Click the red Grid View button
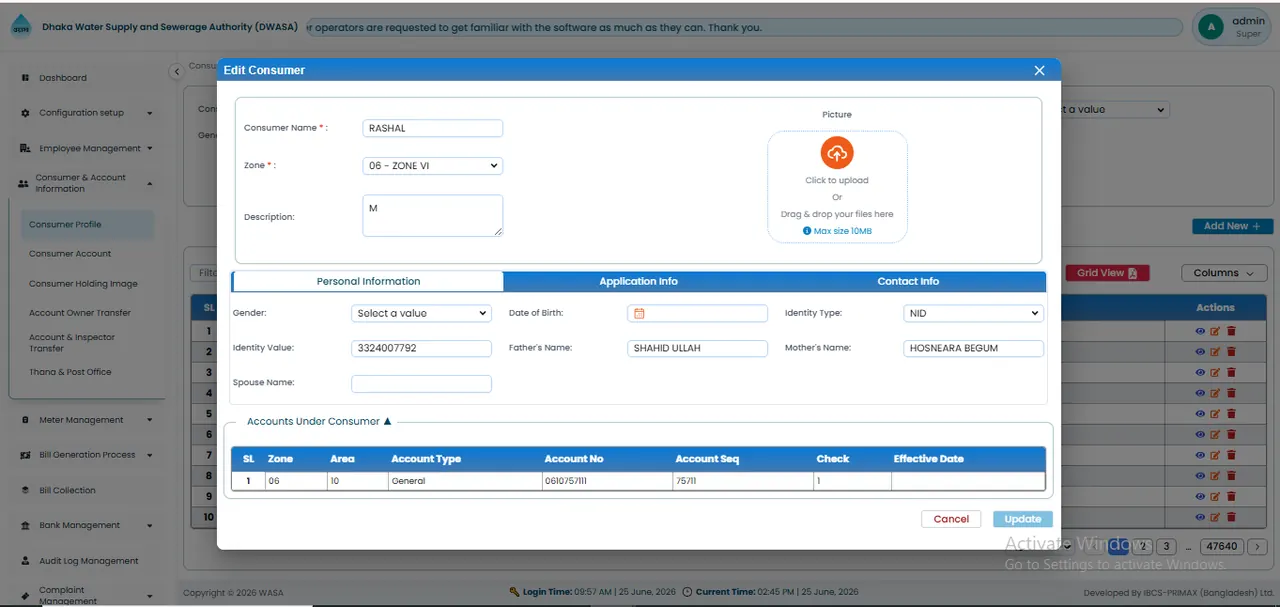1280x607 pixels. click(x=1107, y=273)
